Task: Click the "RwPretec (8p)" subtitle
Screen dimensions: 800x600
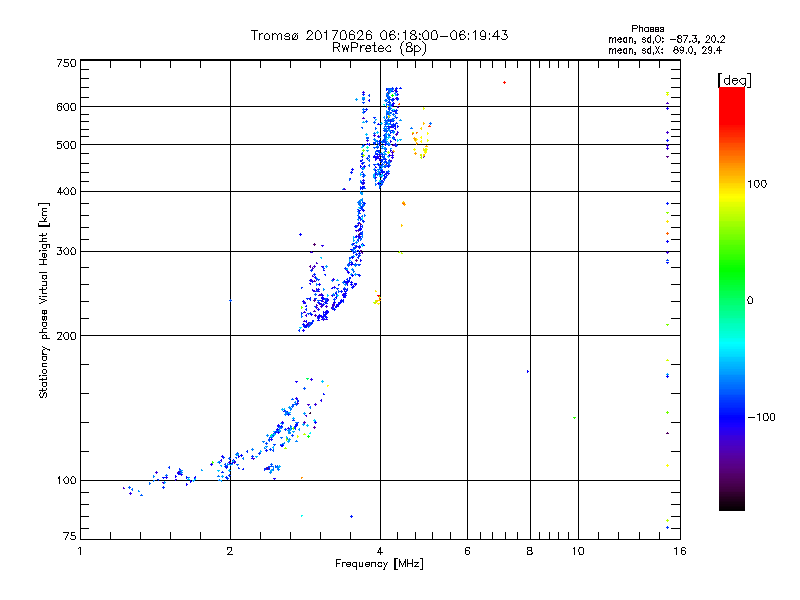Action: coord(379,48)
